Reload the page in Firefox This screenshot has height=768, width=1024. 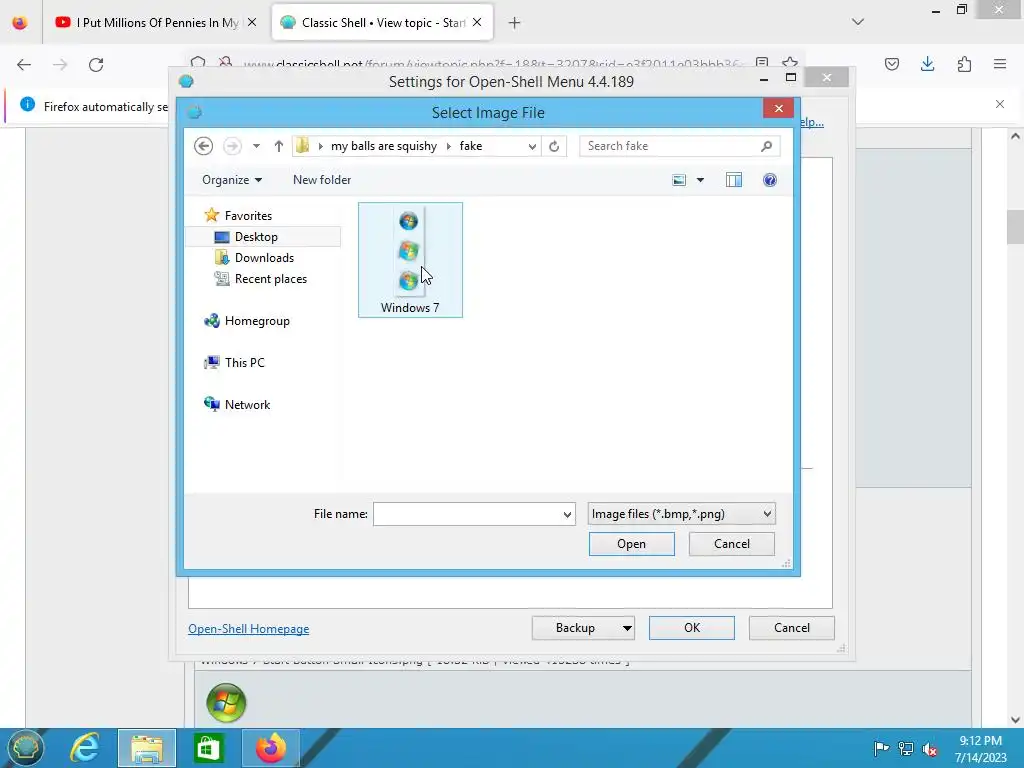[x=96, y=65]
